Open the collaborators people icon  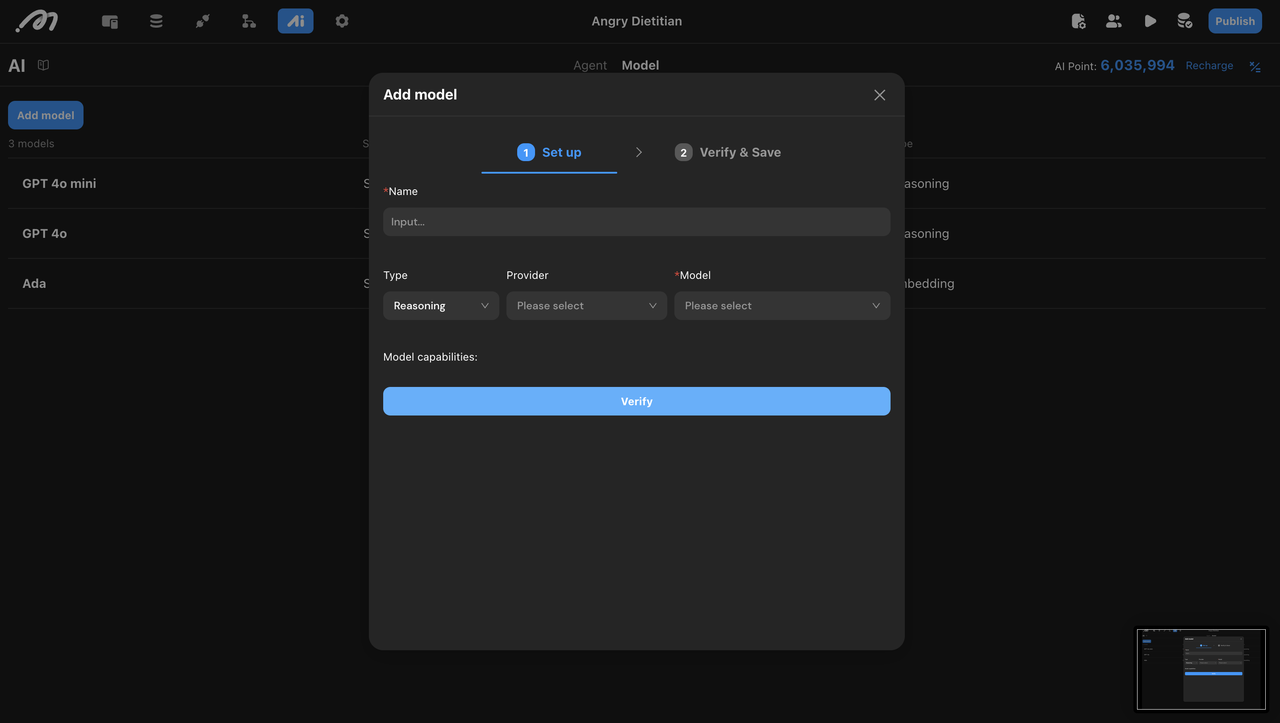[1114, 21]
